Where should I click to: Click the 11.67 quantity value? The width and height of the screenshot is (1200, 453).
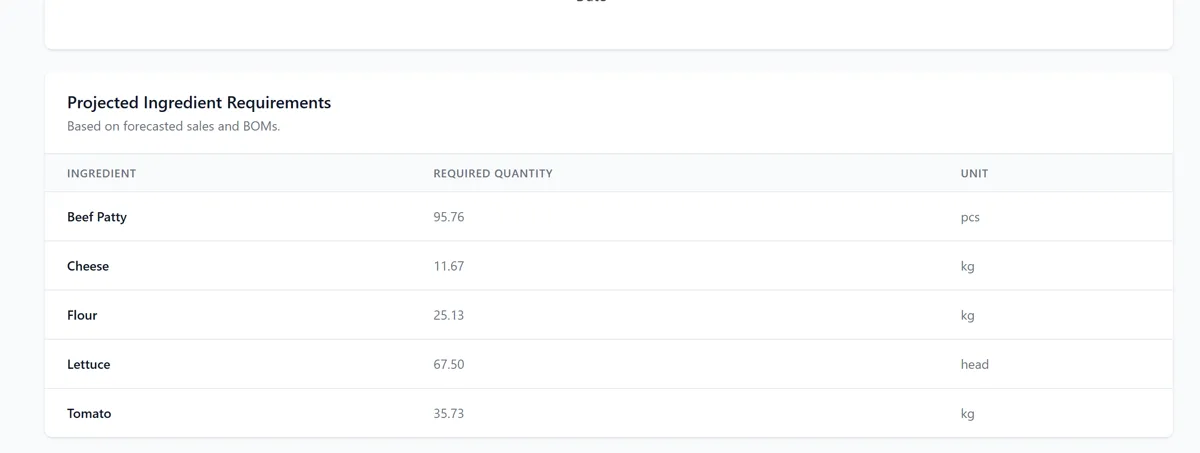(x=448, y=266)
